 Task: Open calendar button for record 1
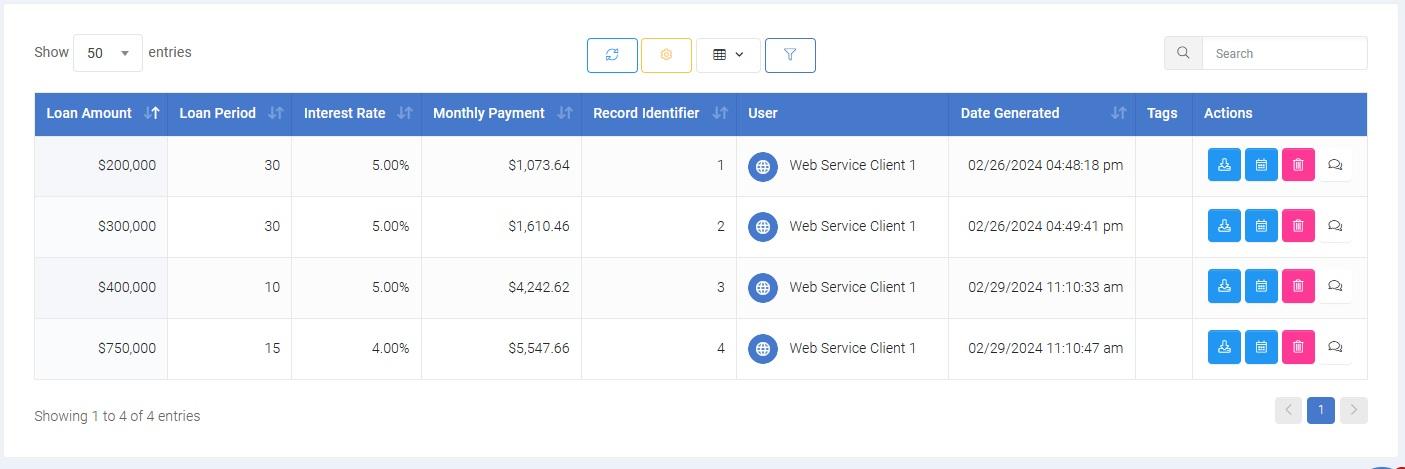1261,165
